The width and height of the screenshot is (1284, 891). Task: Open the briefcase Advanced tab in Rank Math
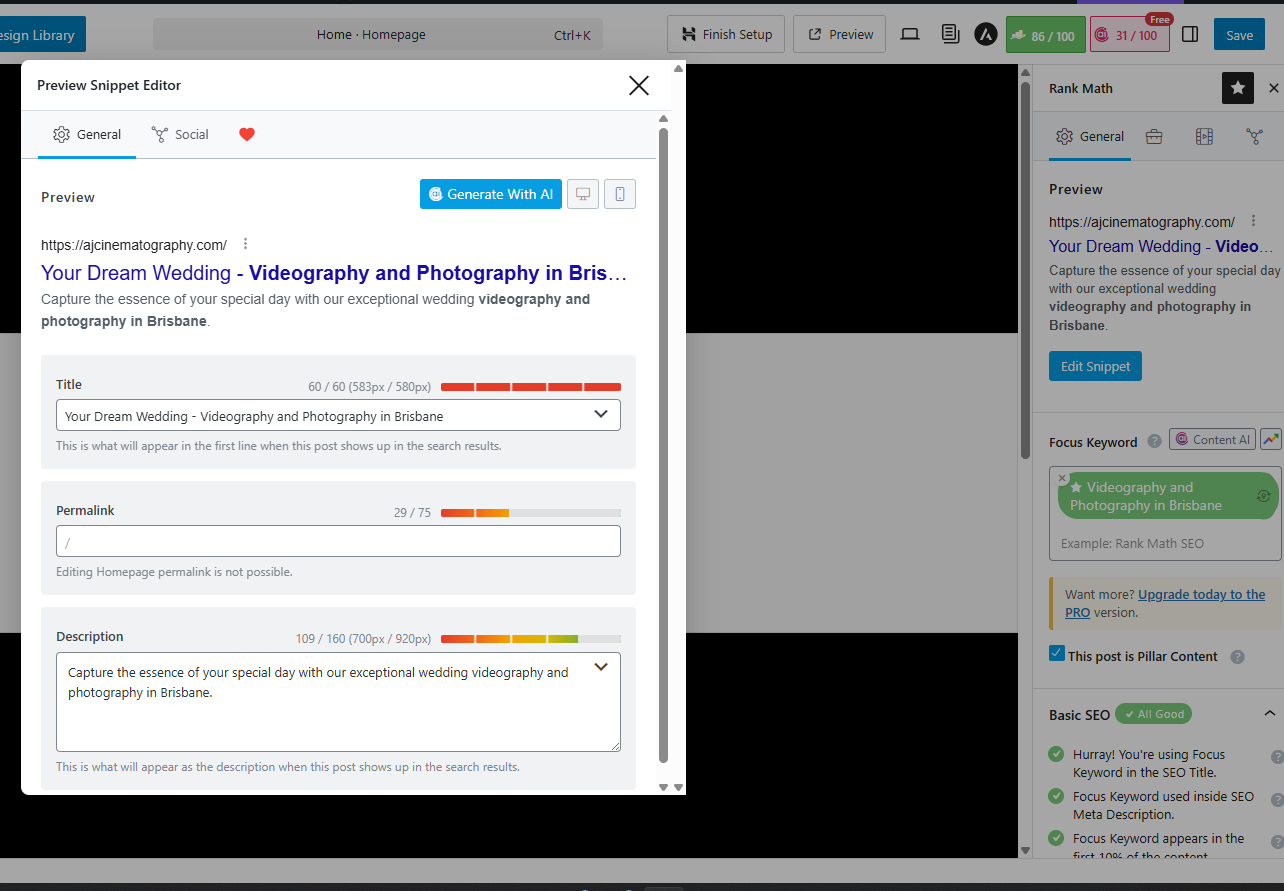[x=1154, y=136]
